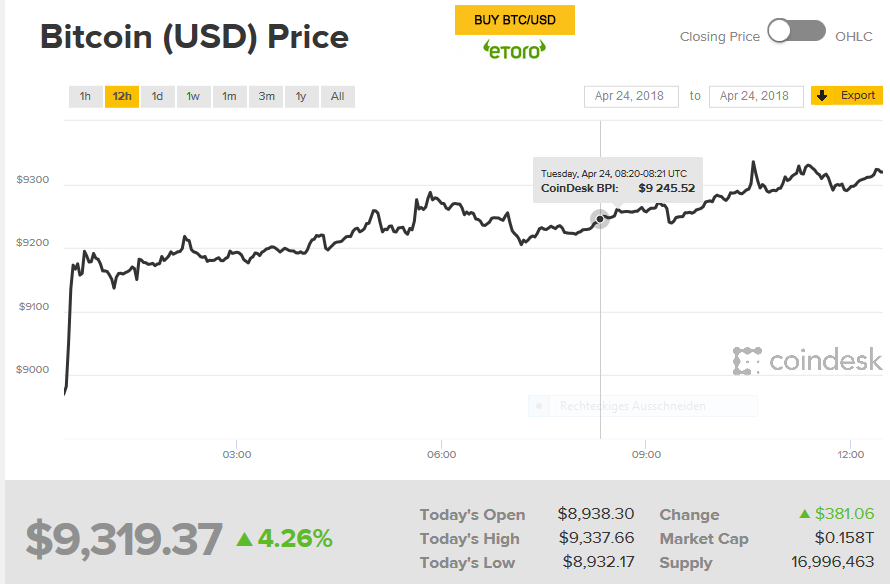Select the Closing Price mode label
Screen dimensions: 890x584
tap(720, 37)
